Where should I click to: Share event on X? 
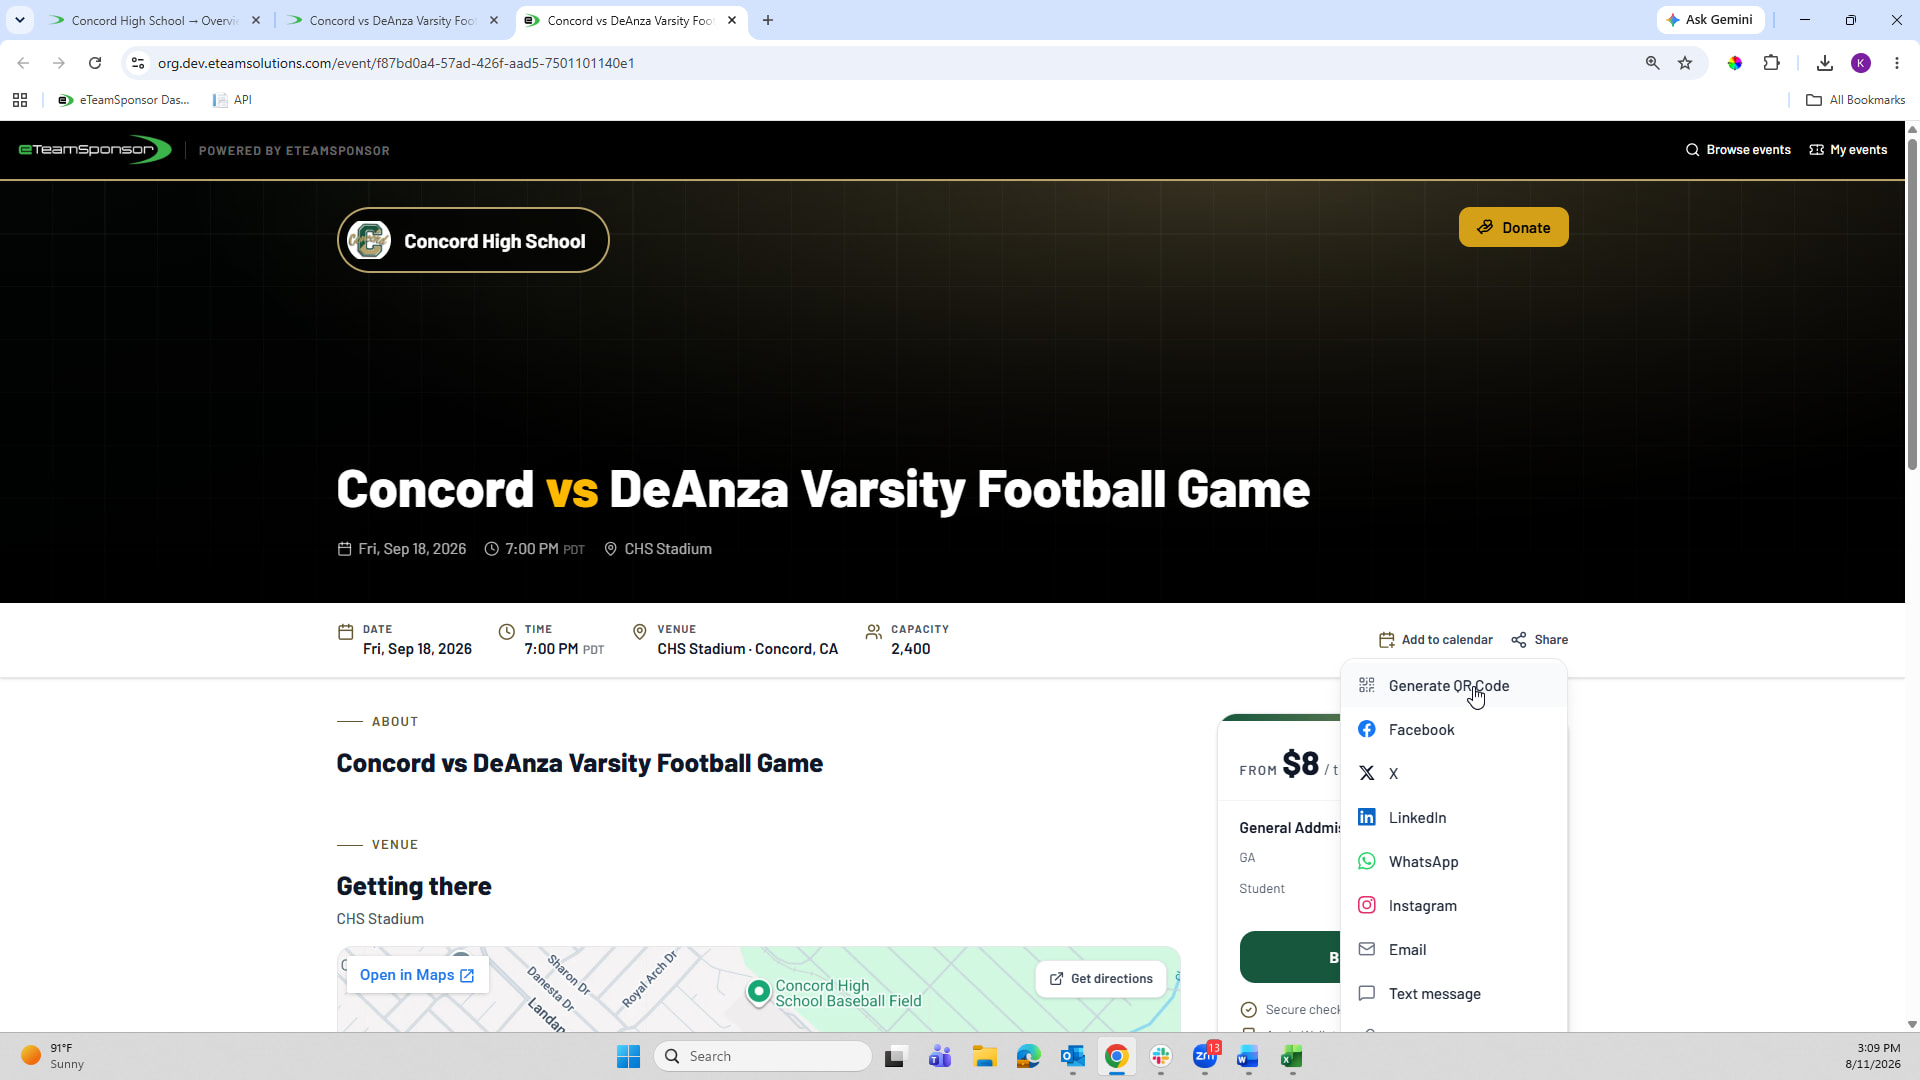pyautogui.click(x=1454, y=774)
